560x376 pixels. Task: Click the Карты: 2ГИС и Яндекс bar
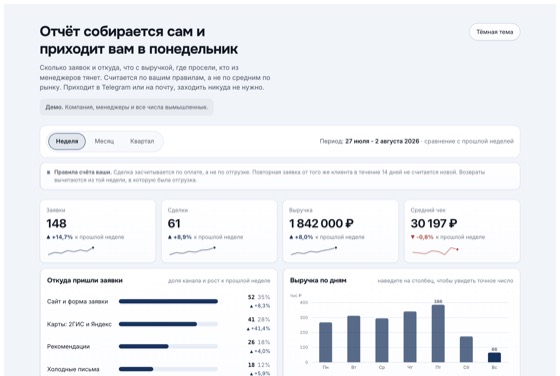point(168,324)
